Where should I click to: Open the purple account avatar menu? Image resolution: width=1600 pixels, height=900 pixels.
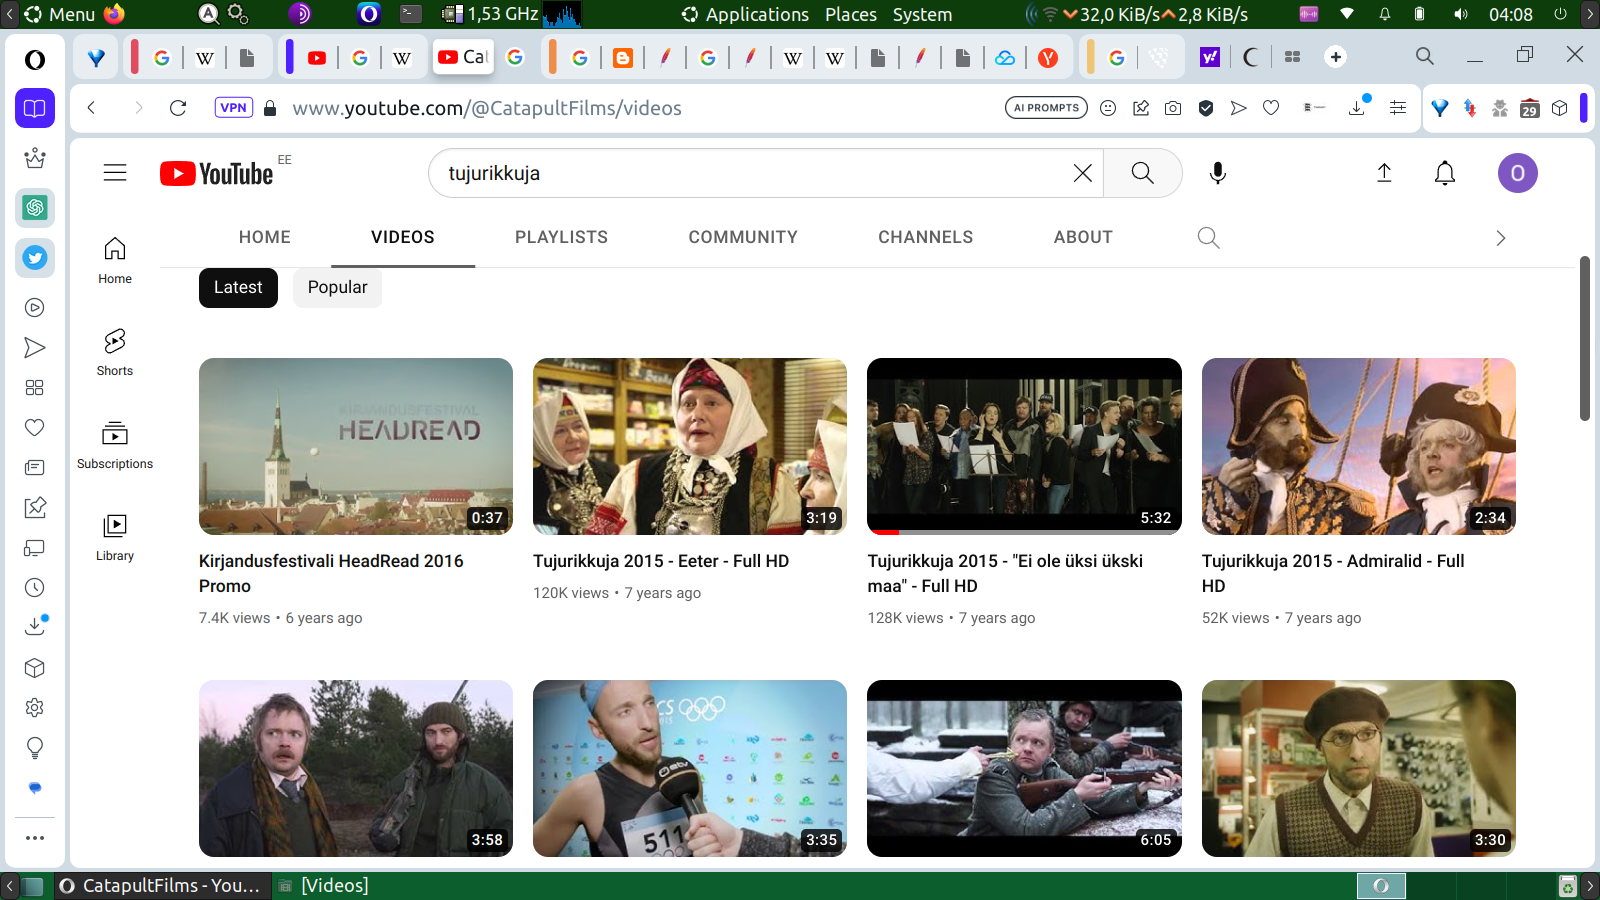(1517, 173)
